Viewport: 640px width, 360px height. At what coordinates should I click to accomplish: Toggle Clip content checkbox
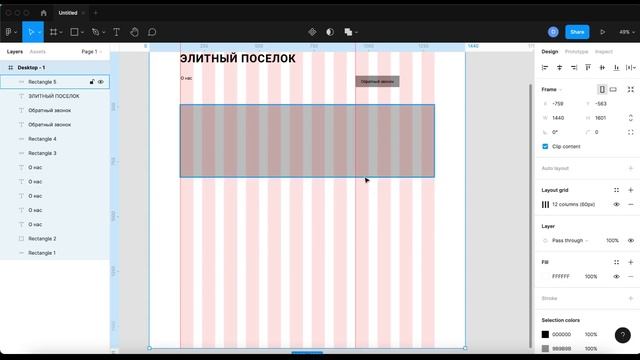click(x=545, y=147)
